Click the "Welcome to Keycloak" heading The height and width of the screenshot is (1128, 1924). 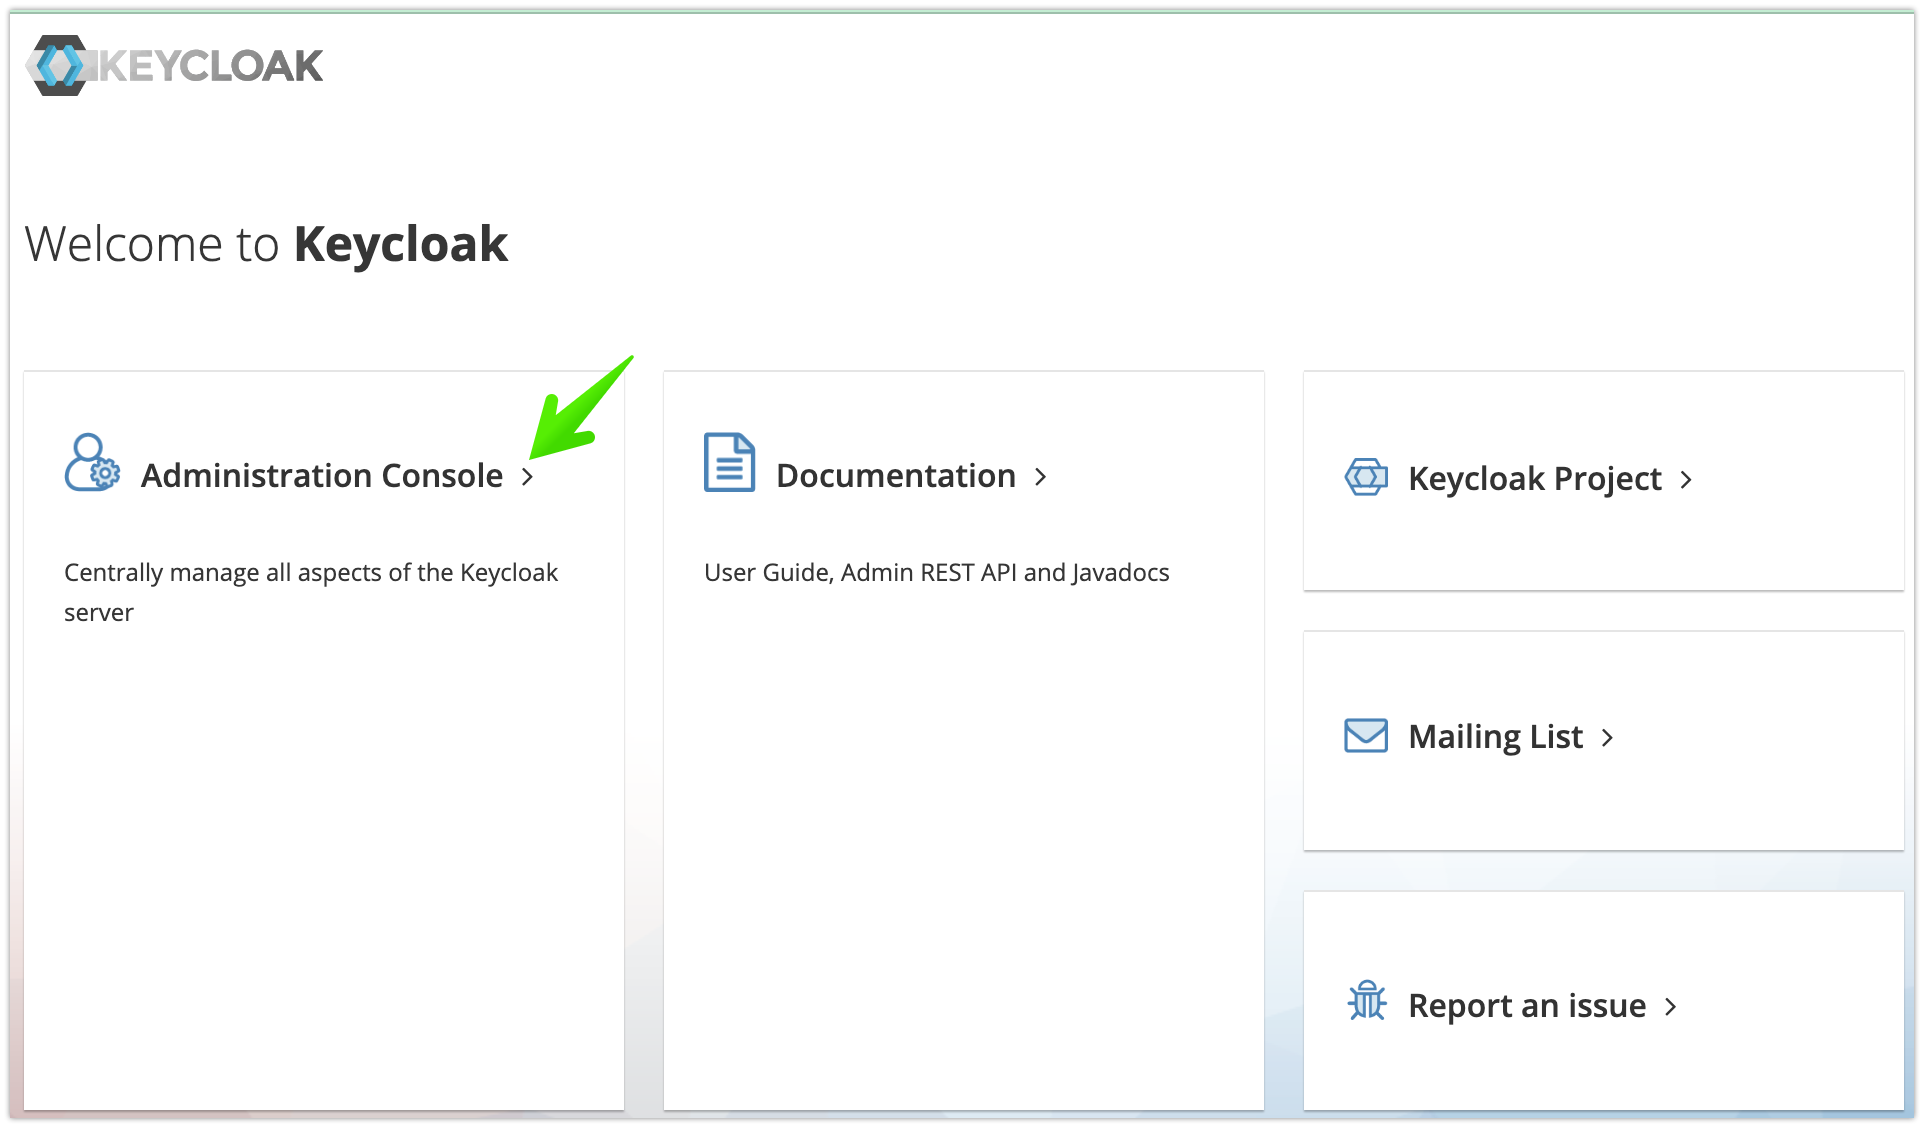[x=266, y=245]
